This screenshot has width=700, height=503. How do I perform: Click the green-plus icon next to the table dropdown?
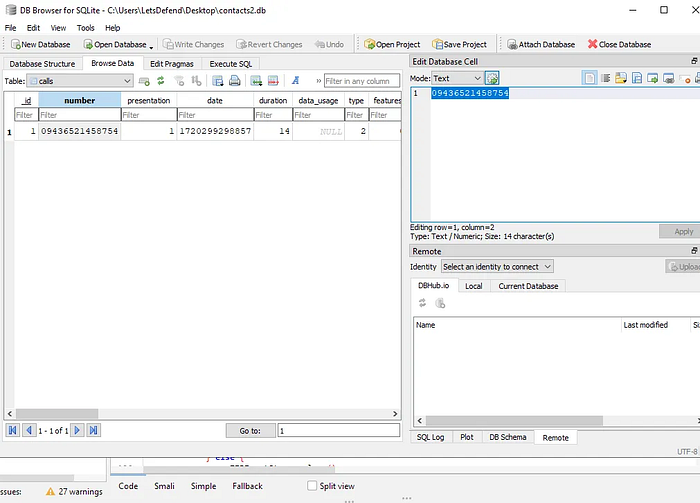click(144, 81)
